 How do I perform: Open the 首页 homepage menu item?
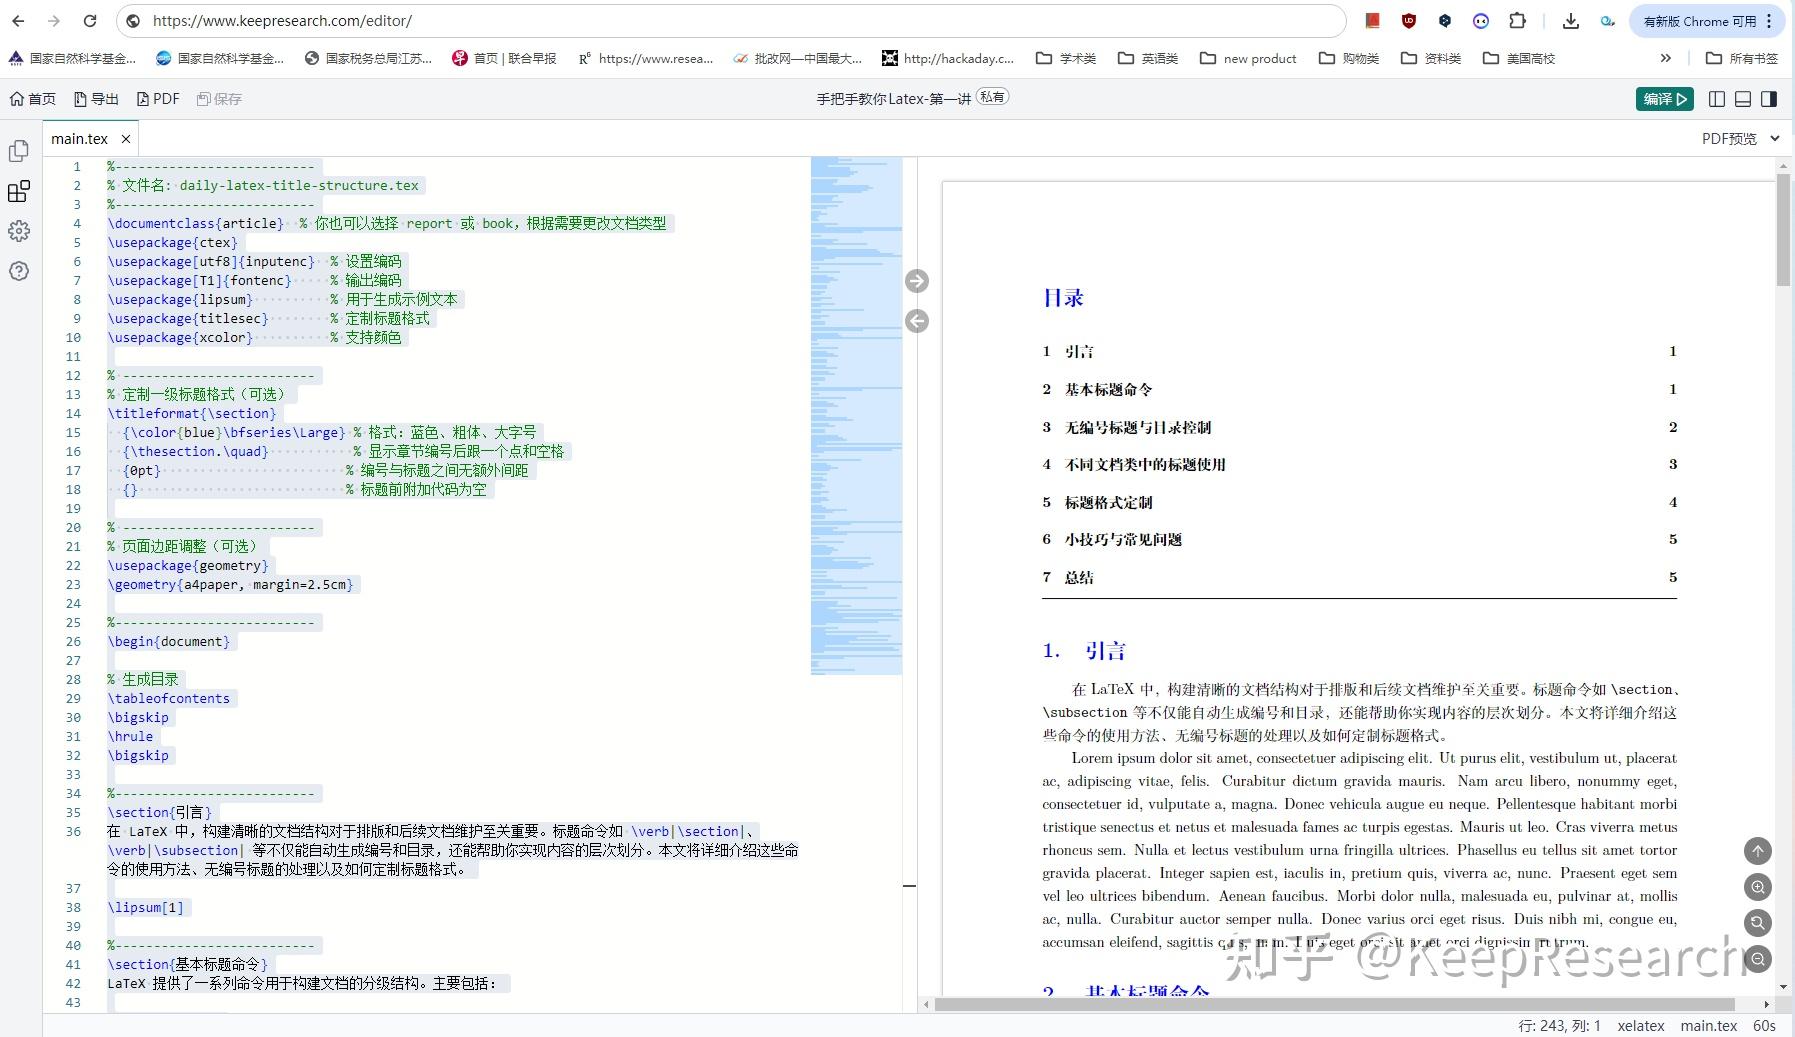pos(33,98)
